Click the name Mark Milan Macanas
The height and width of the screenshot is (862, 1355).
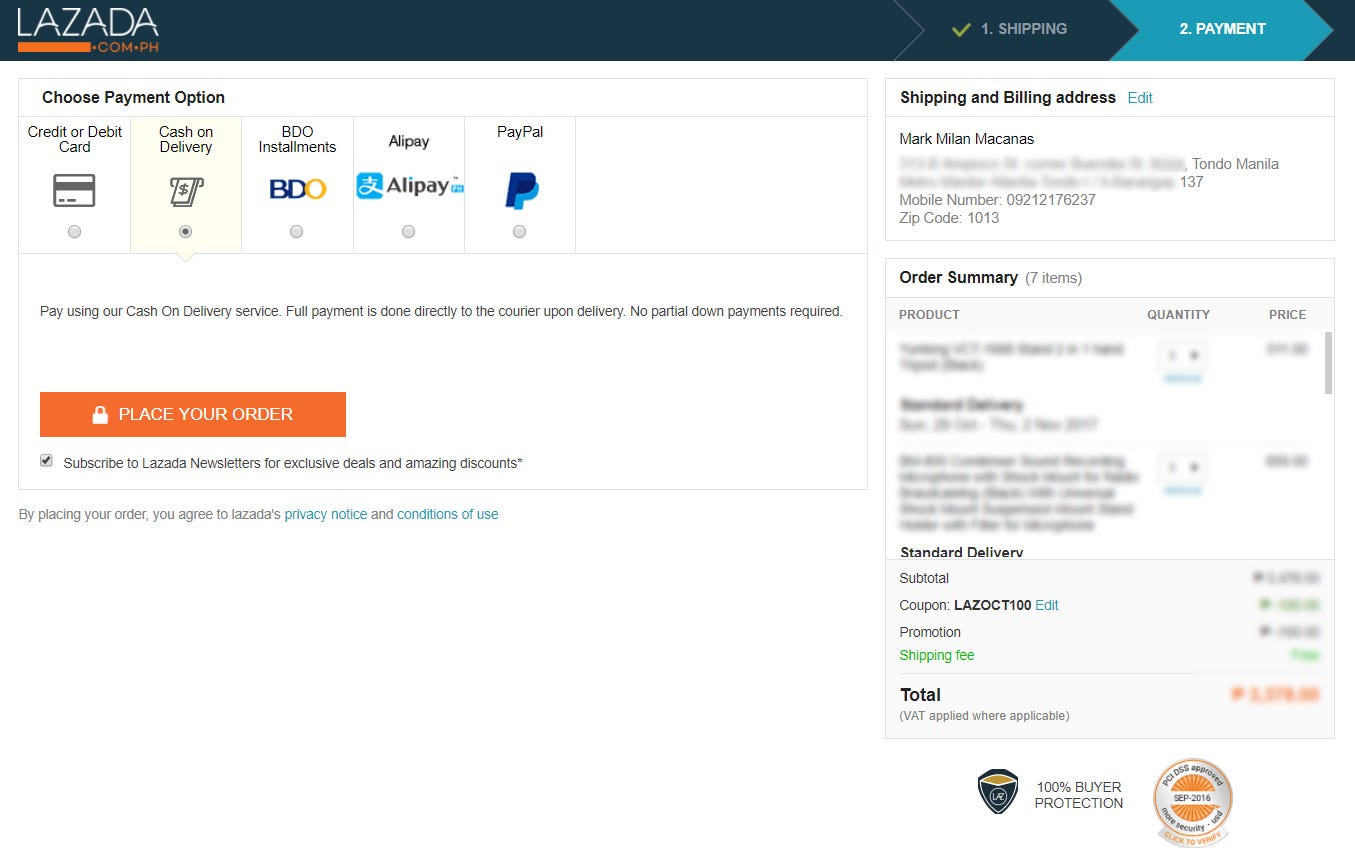click(x=967, y=139)
